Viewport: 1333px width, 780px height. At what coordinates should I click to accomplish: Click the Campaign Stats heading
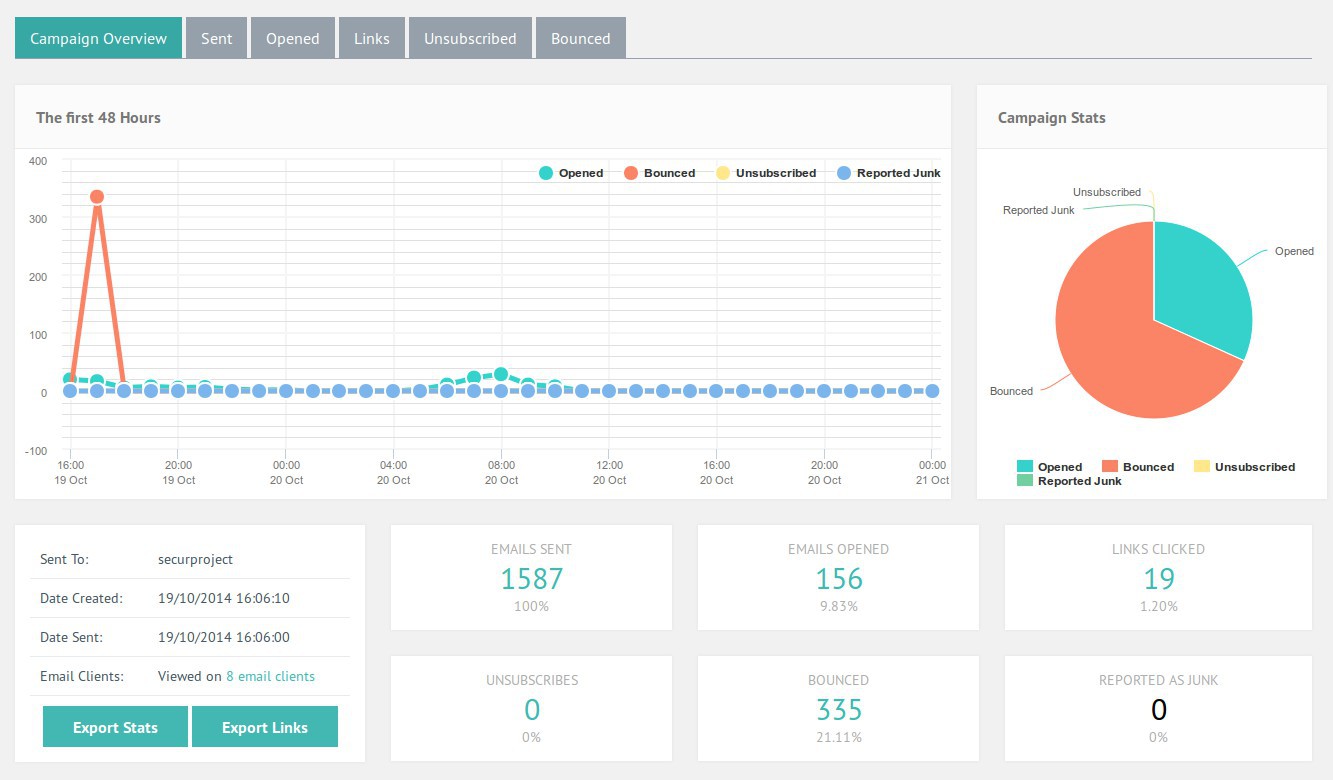click(1052, 118)
